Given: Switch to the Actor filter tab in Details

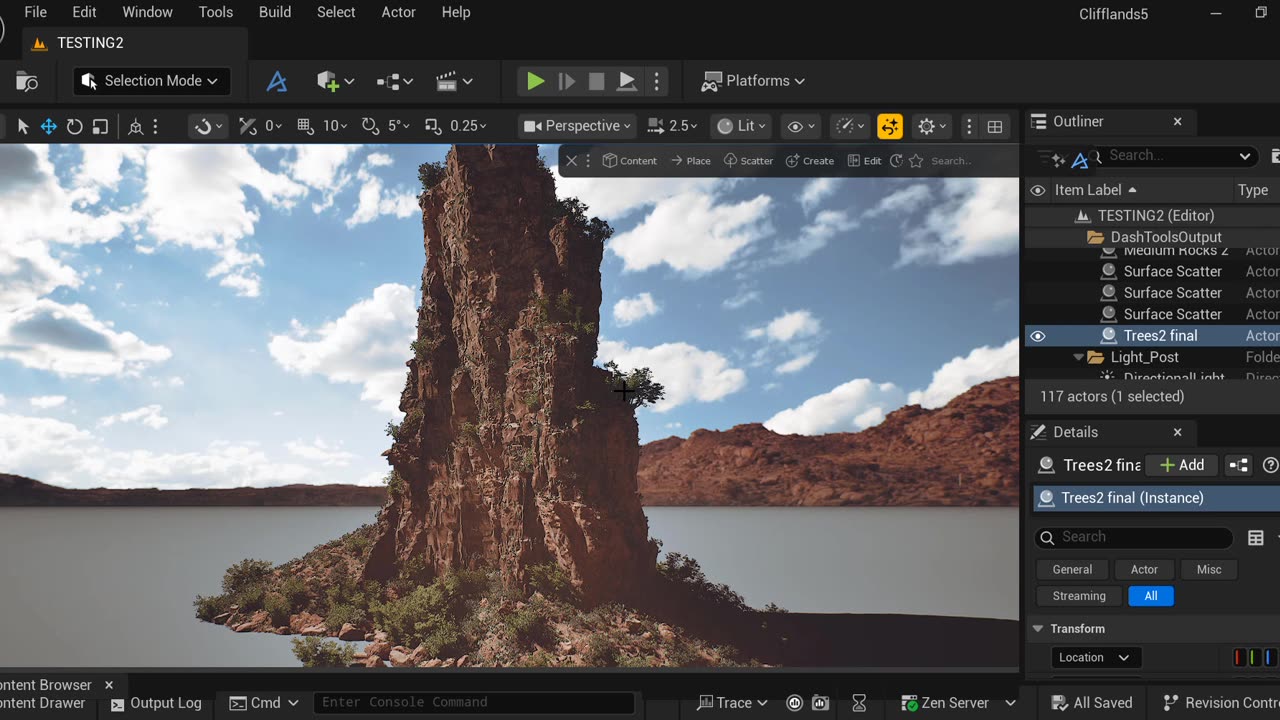Looking at the screenshot, I should click(x=1144, y=569).
